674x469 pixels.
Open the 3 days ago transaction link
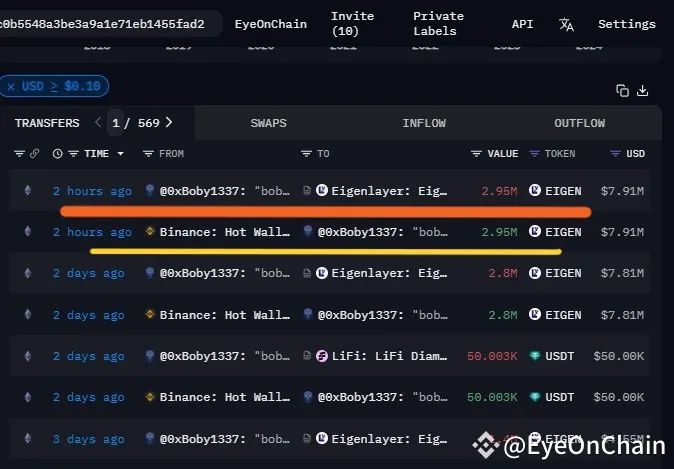coord(88,439)
